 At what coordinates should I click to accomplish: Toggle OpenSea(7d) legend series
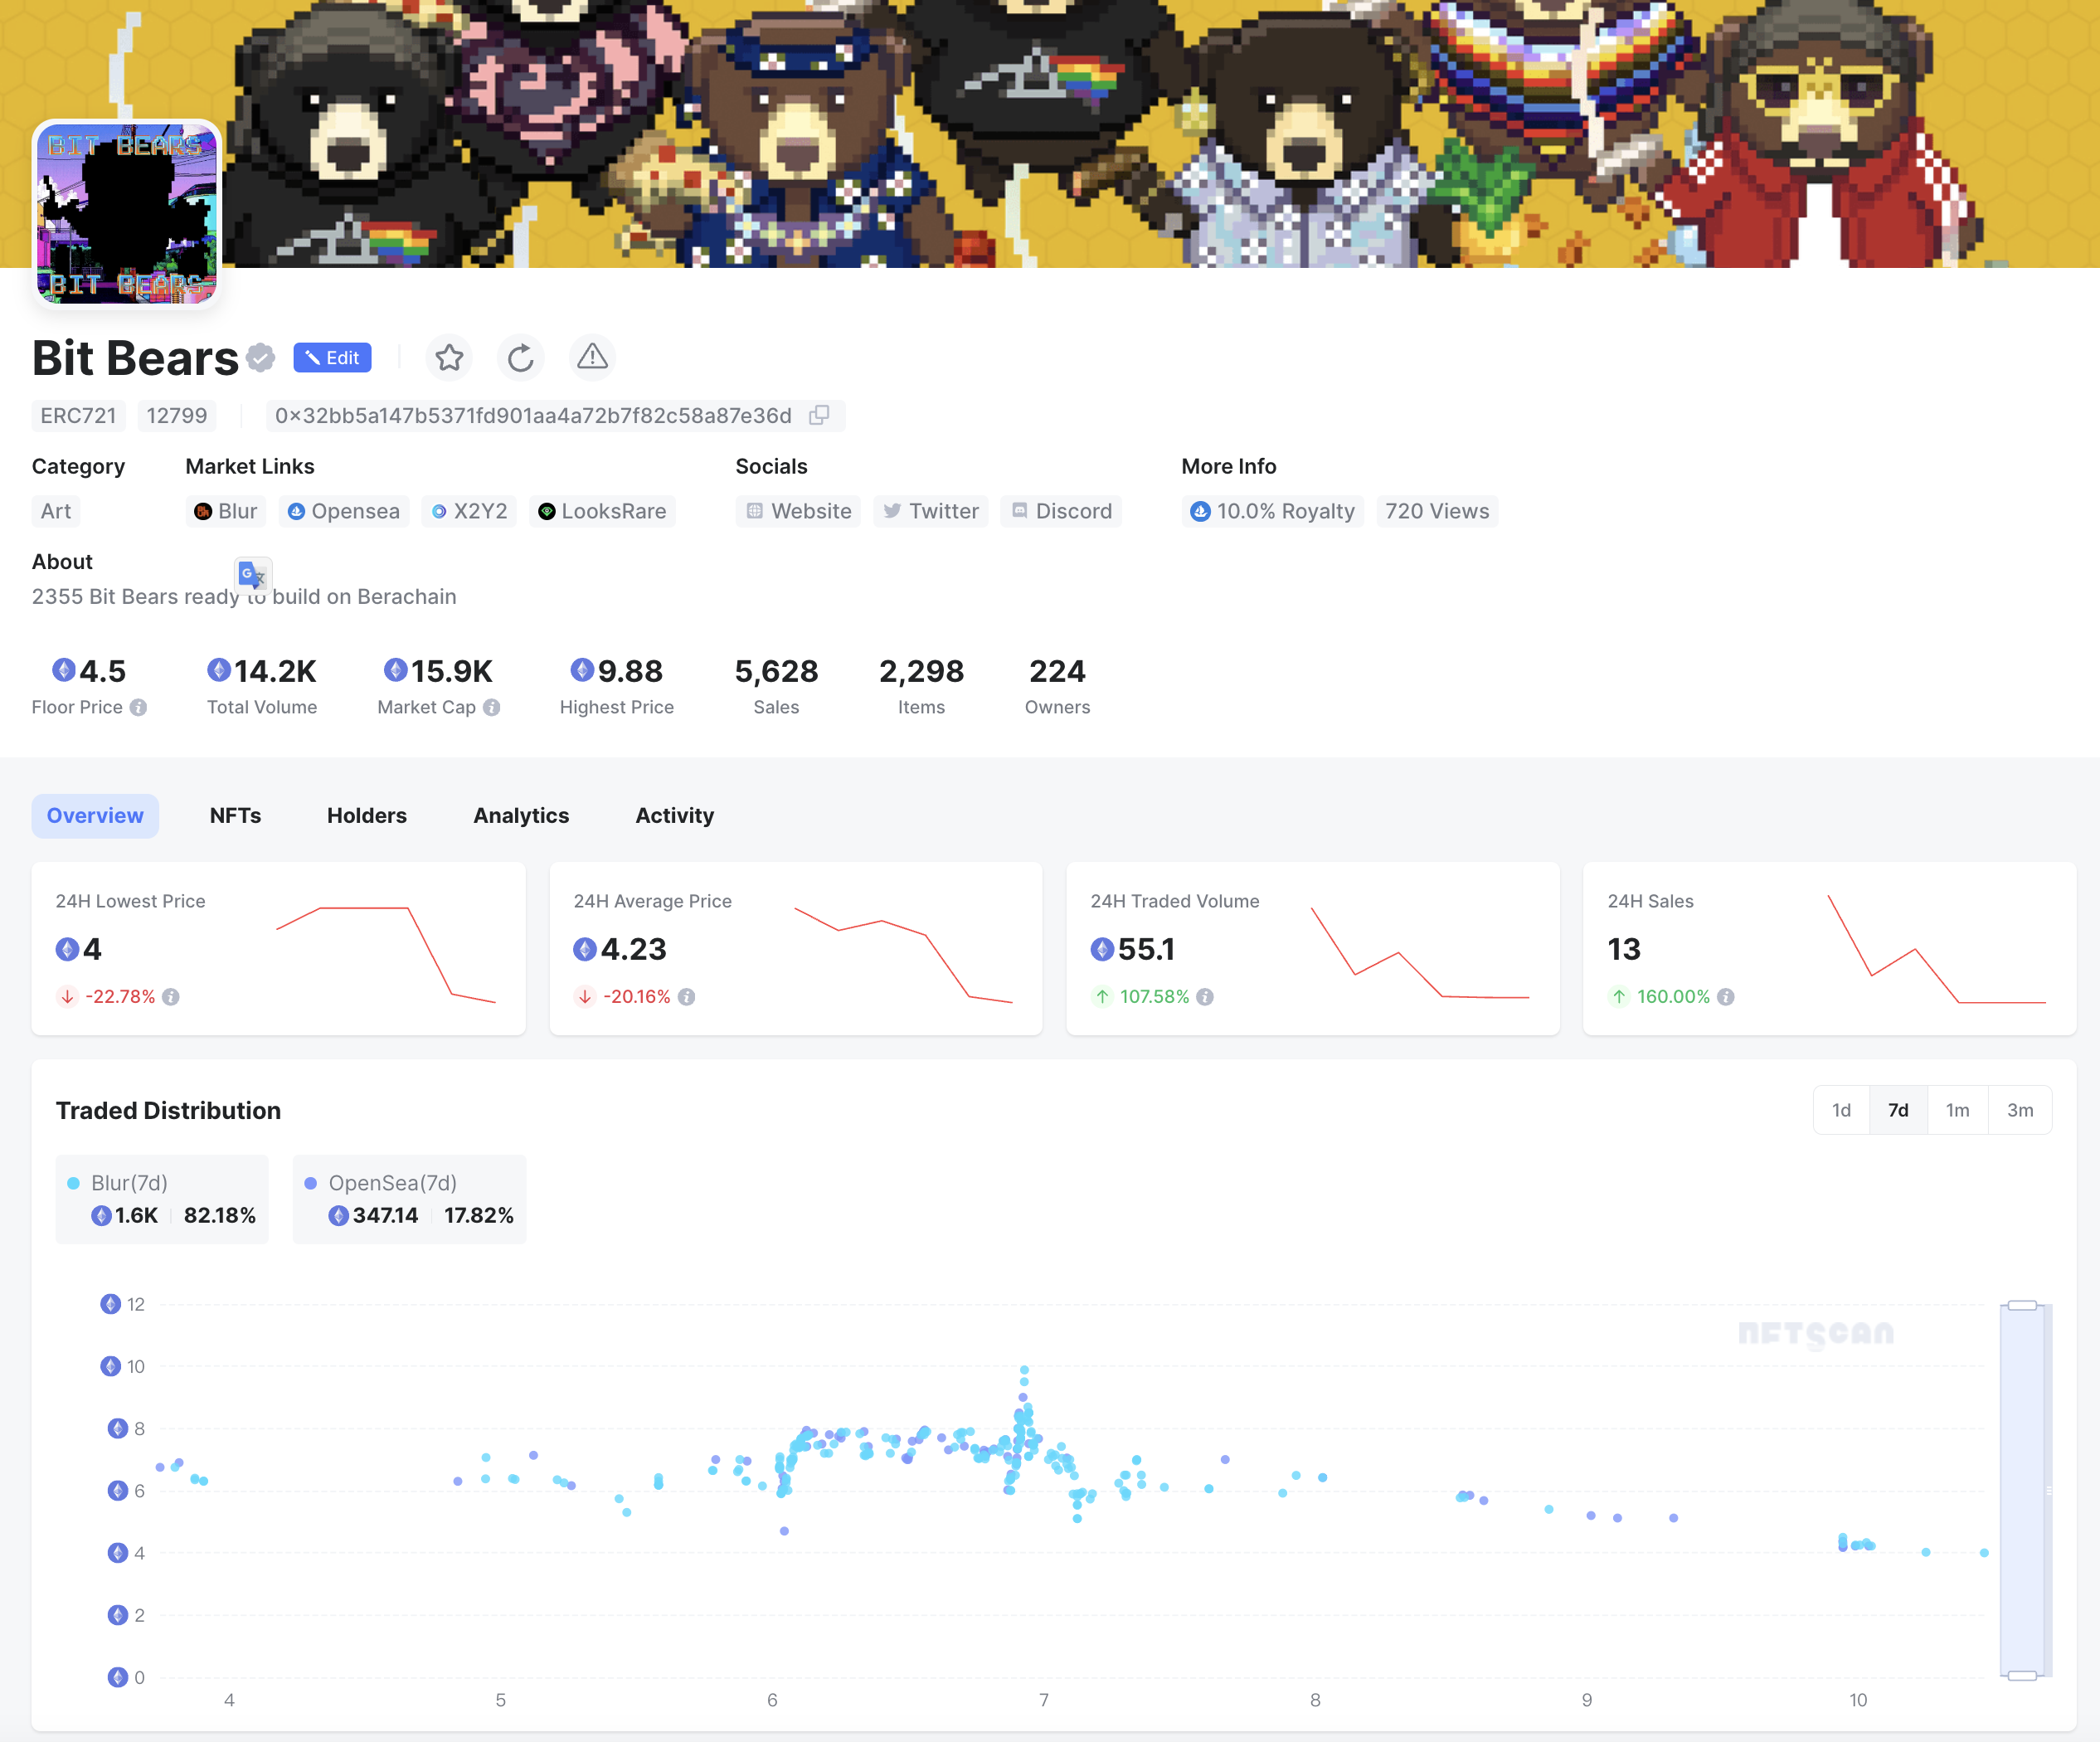click(410, 1199)
